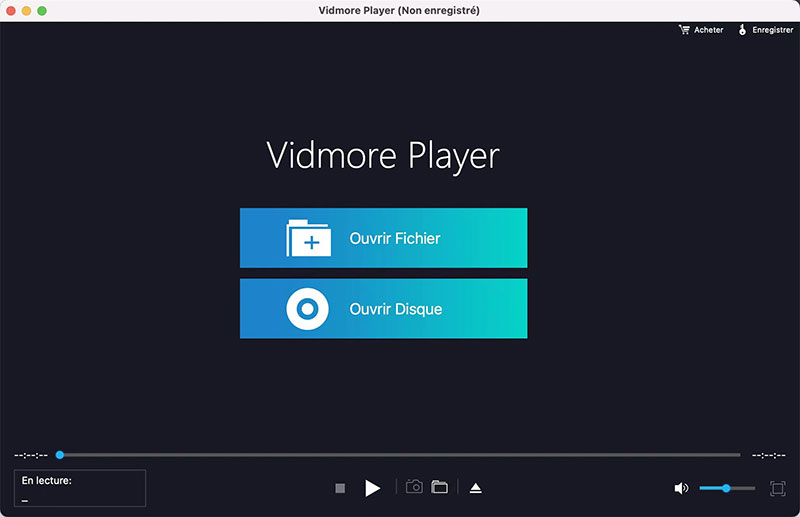Mute audio with the speaker icon
The height and width of the screenshot is (517, 800).
pos(681,488)
